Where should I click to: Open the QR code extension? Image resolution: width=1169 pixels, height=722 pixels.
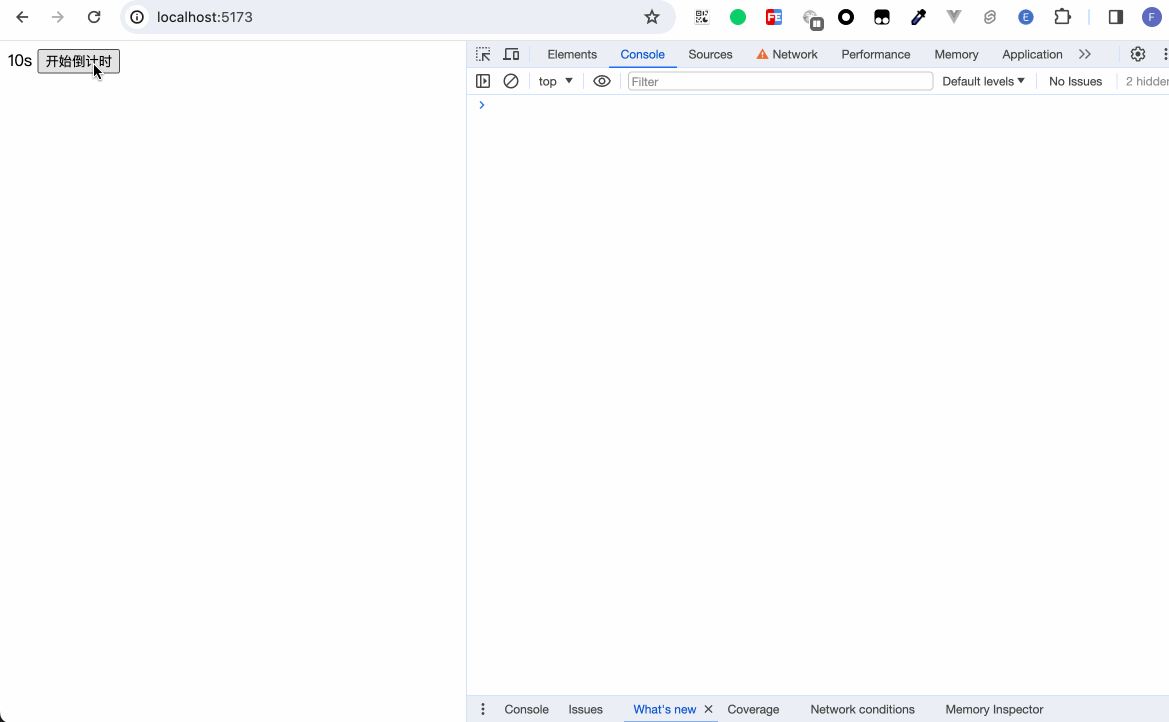[x=702, y=17]
